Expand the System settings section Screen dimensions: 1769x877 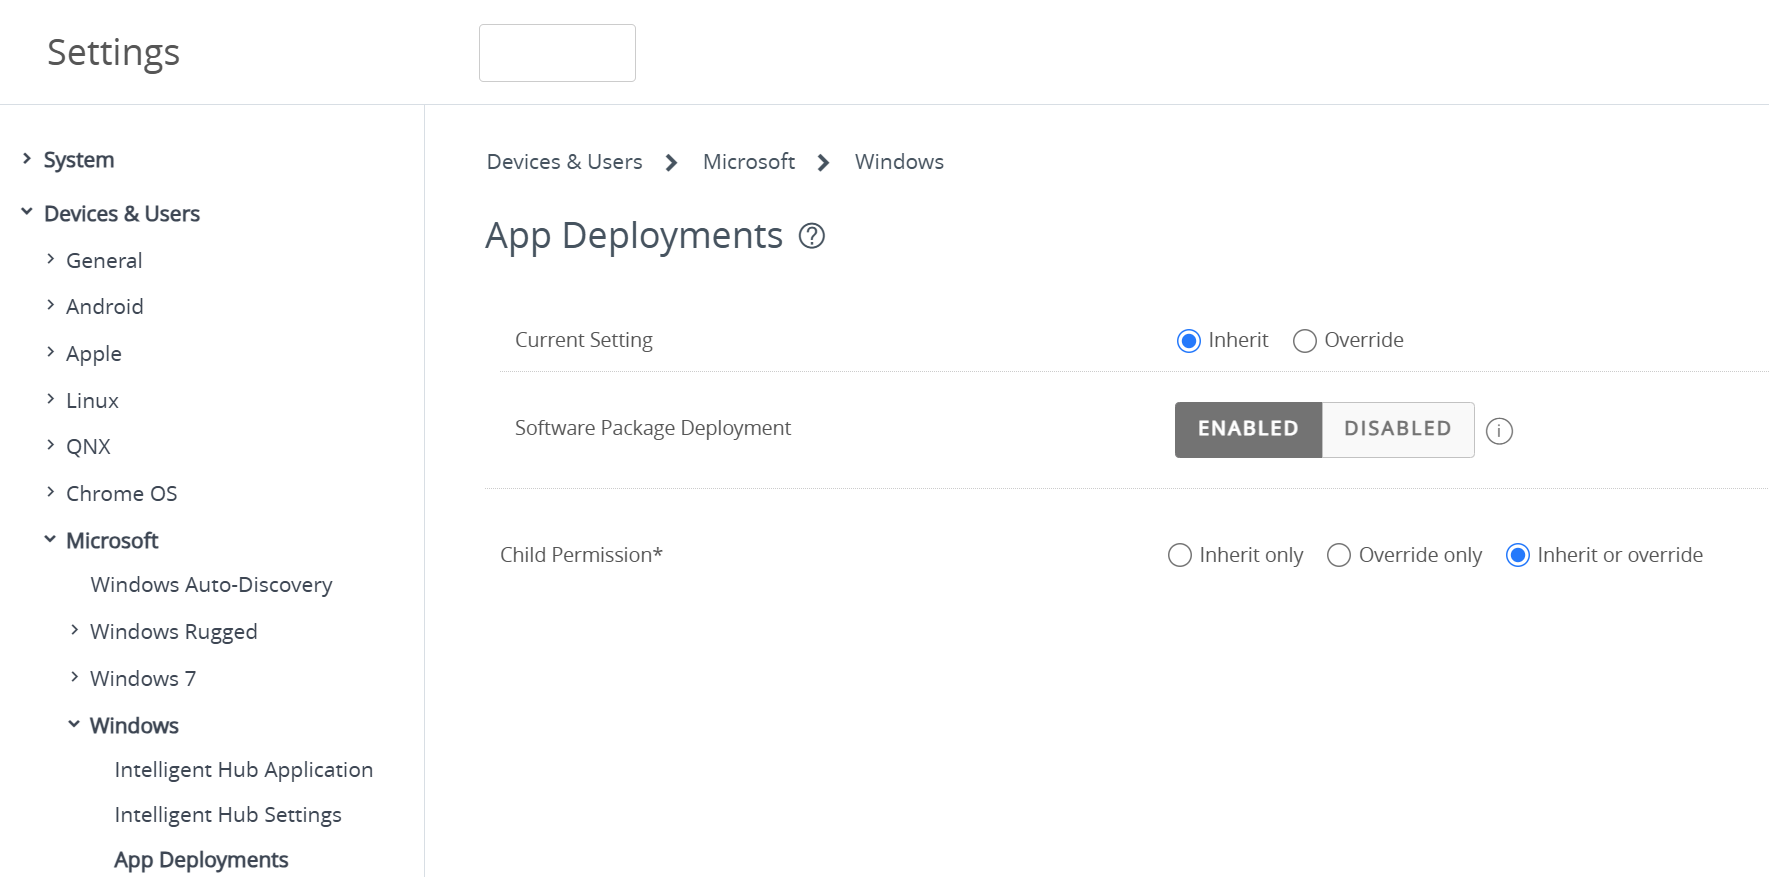click(x=27, y=159)
